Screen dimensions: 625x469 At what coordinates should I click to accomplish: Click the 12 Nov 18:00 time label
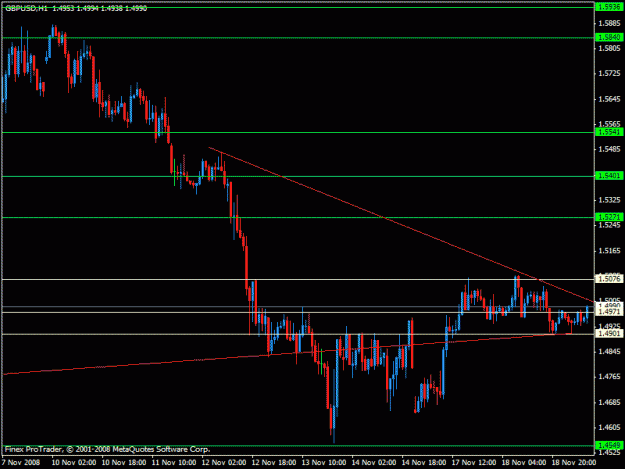click(x=274, y=463)
